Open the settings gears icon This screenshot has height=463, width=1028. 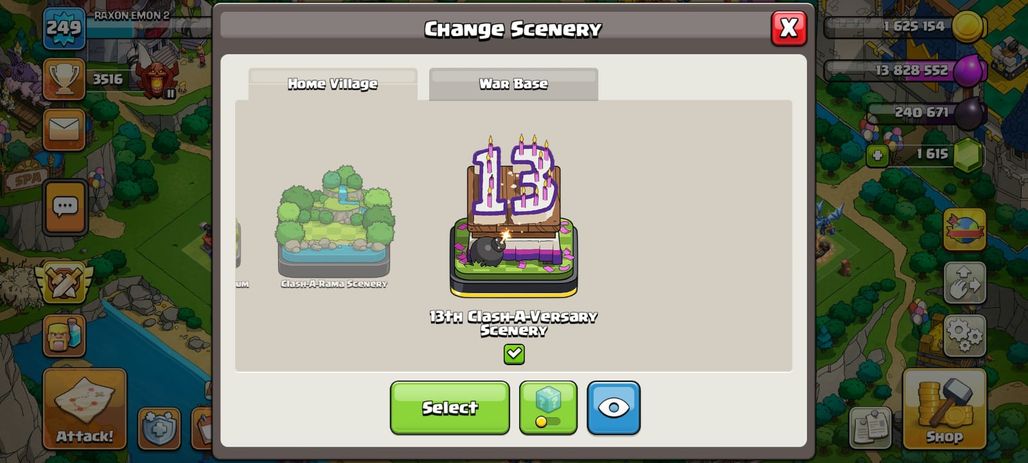coord(964,336)
